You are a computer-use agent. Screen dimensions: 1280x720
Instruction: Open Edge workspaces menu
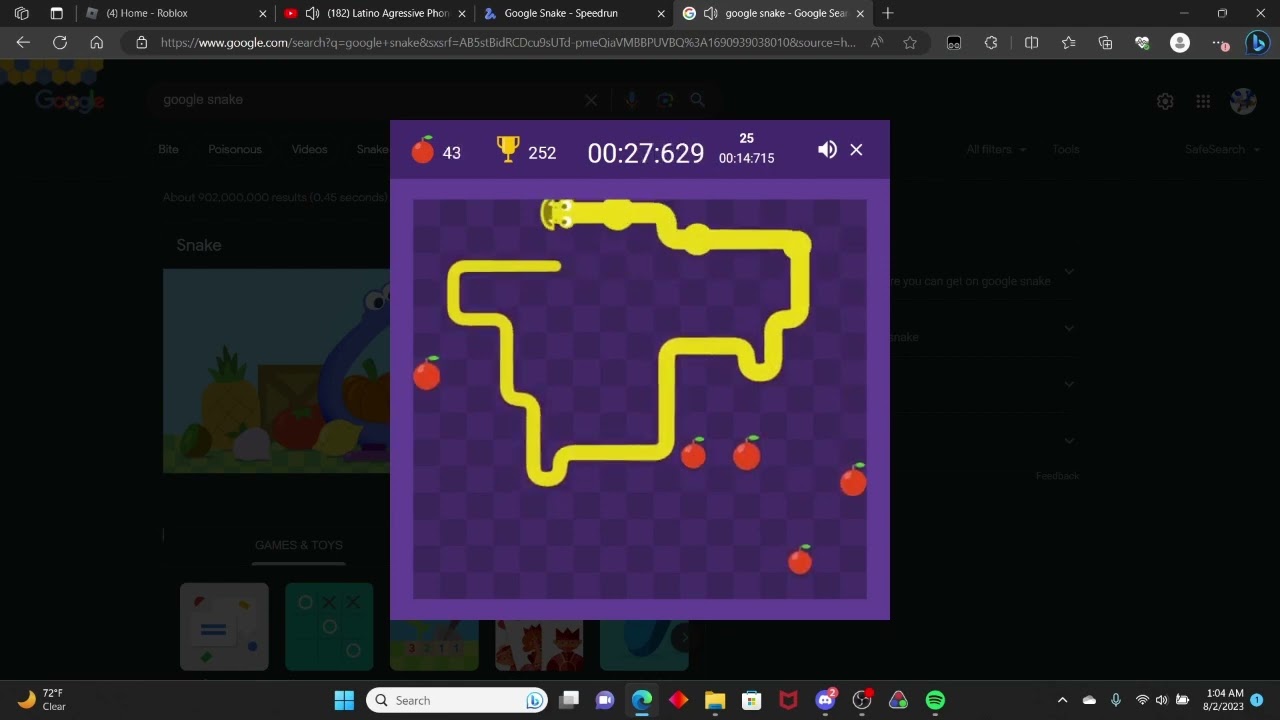22,13
